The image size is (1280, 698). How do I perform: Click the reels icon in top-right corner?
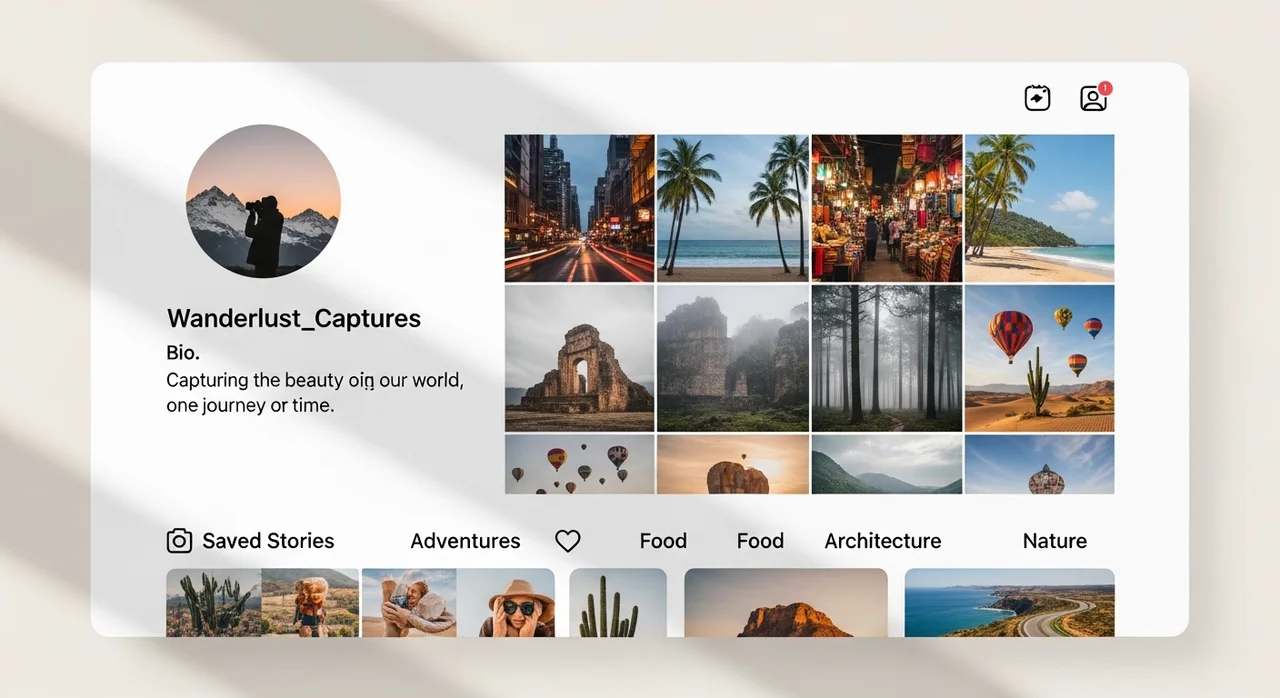pyautogui.click(x=1037, y=98)
